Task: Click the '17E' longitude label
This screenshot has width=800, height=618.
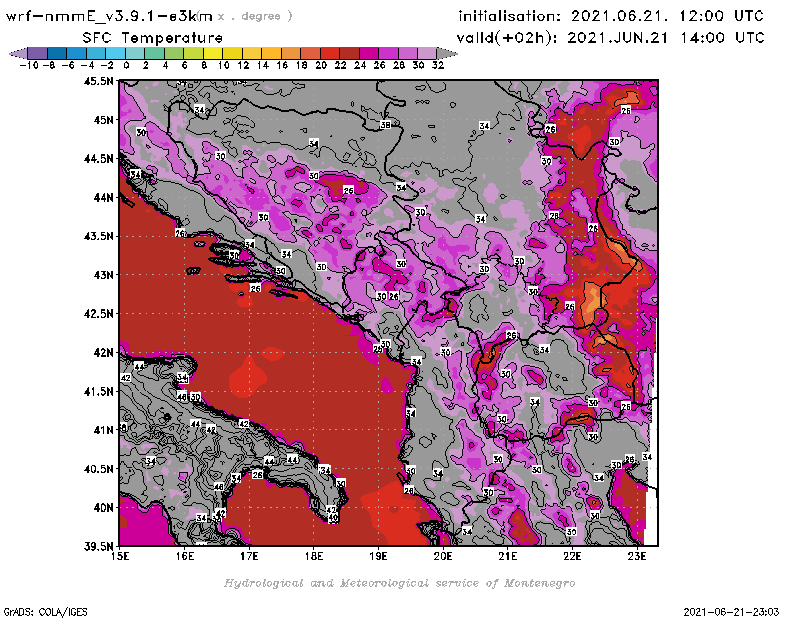Action: point(249,556)
